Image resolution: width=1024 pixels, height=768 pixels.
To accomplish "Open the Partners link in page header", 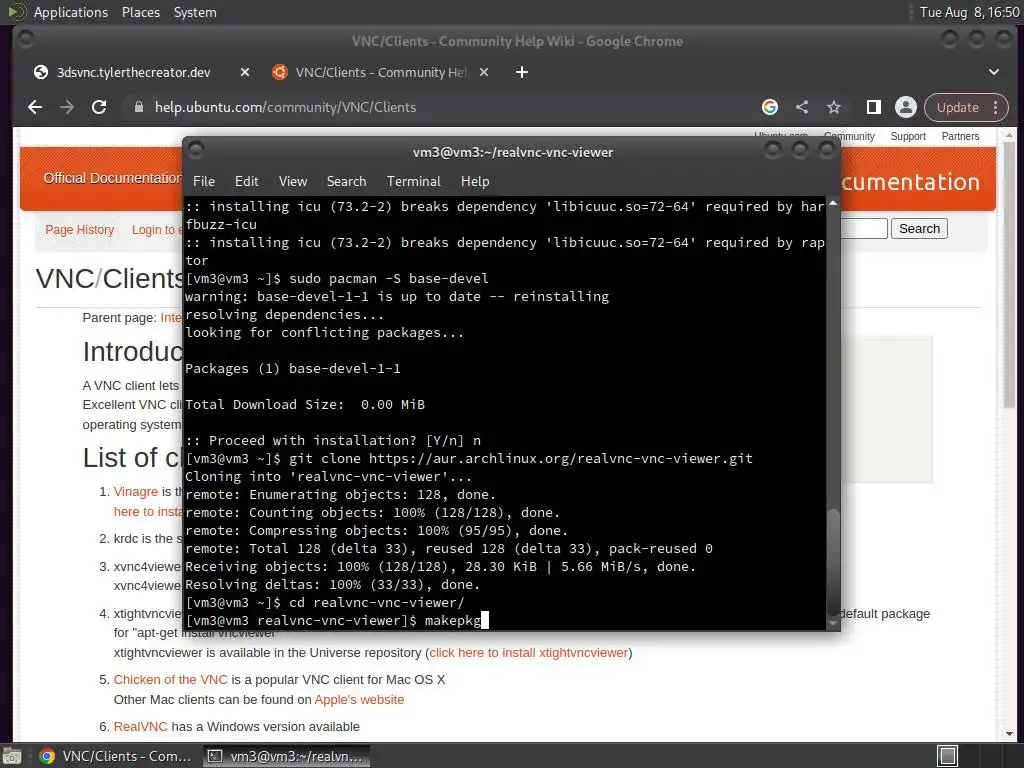I will (960, 136).
